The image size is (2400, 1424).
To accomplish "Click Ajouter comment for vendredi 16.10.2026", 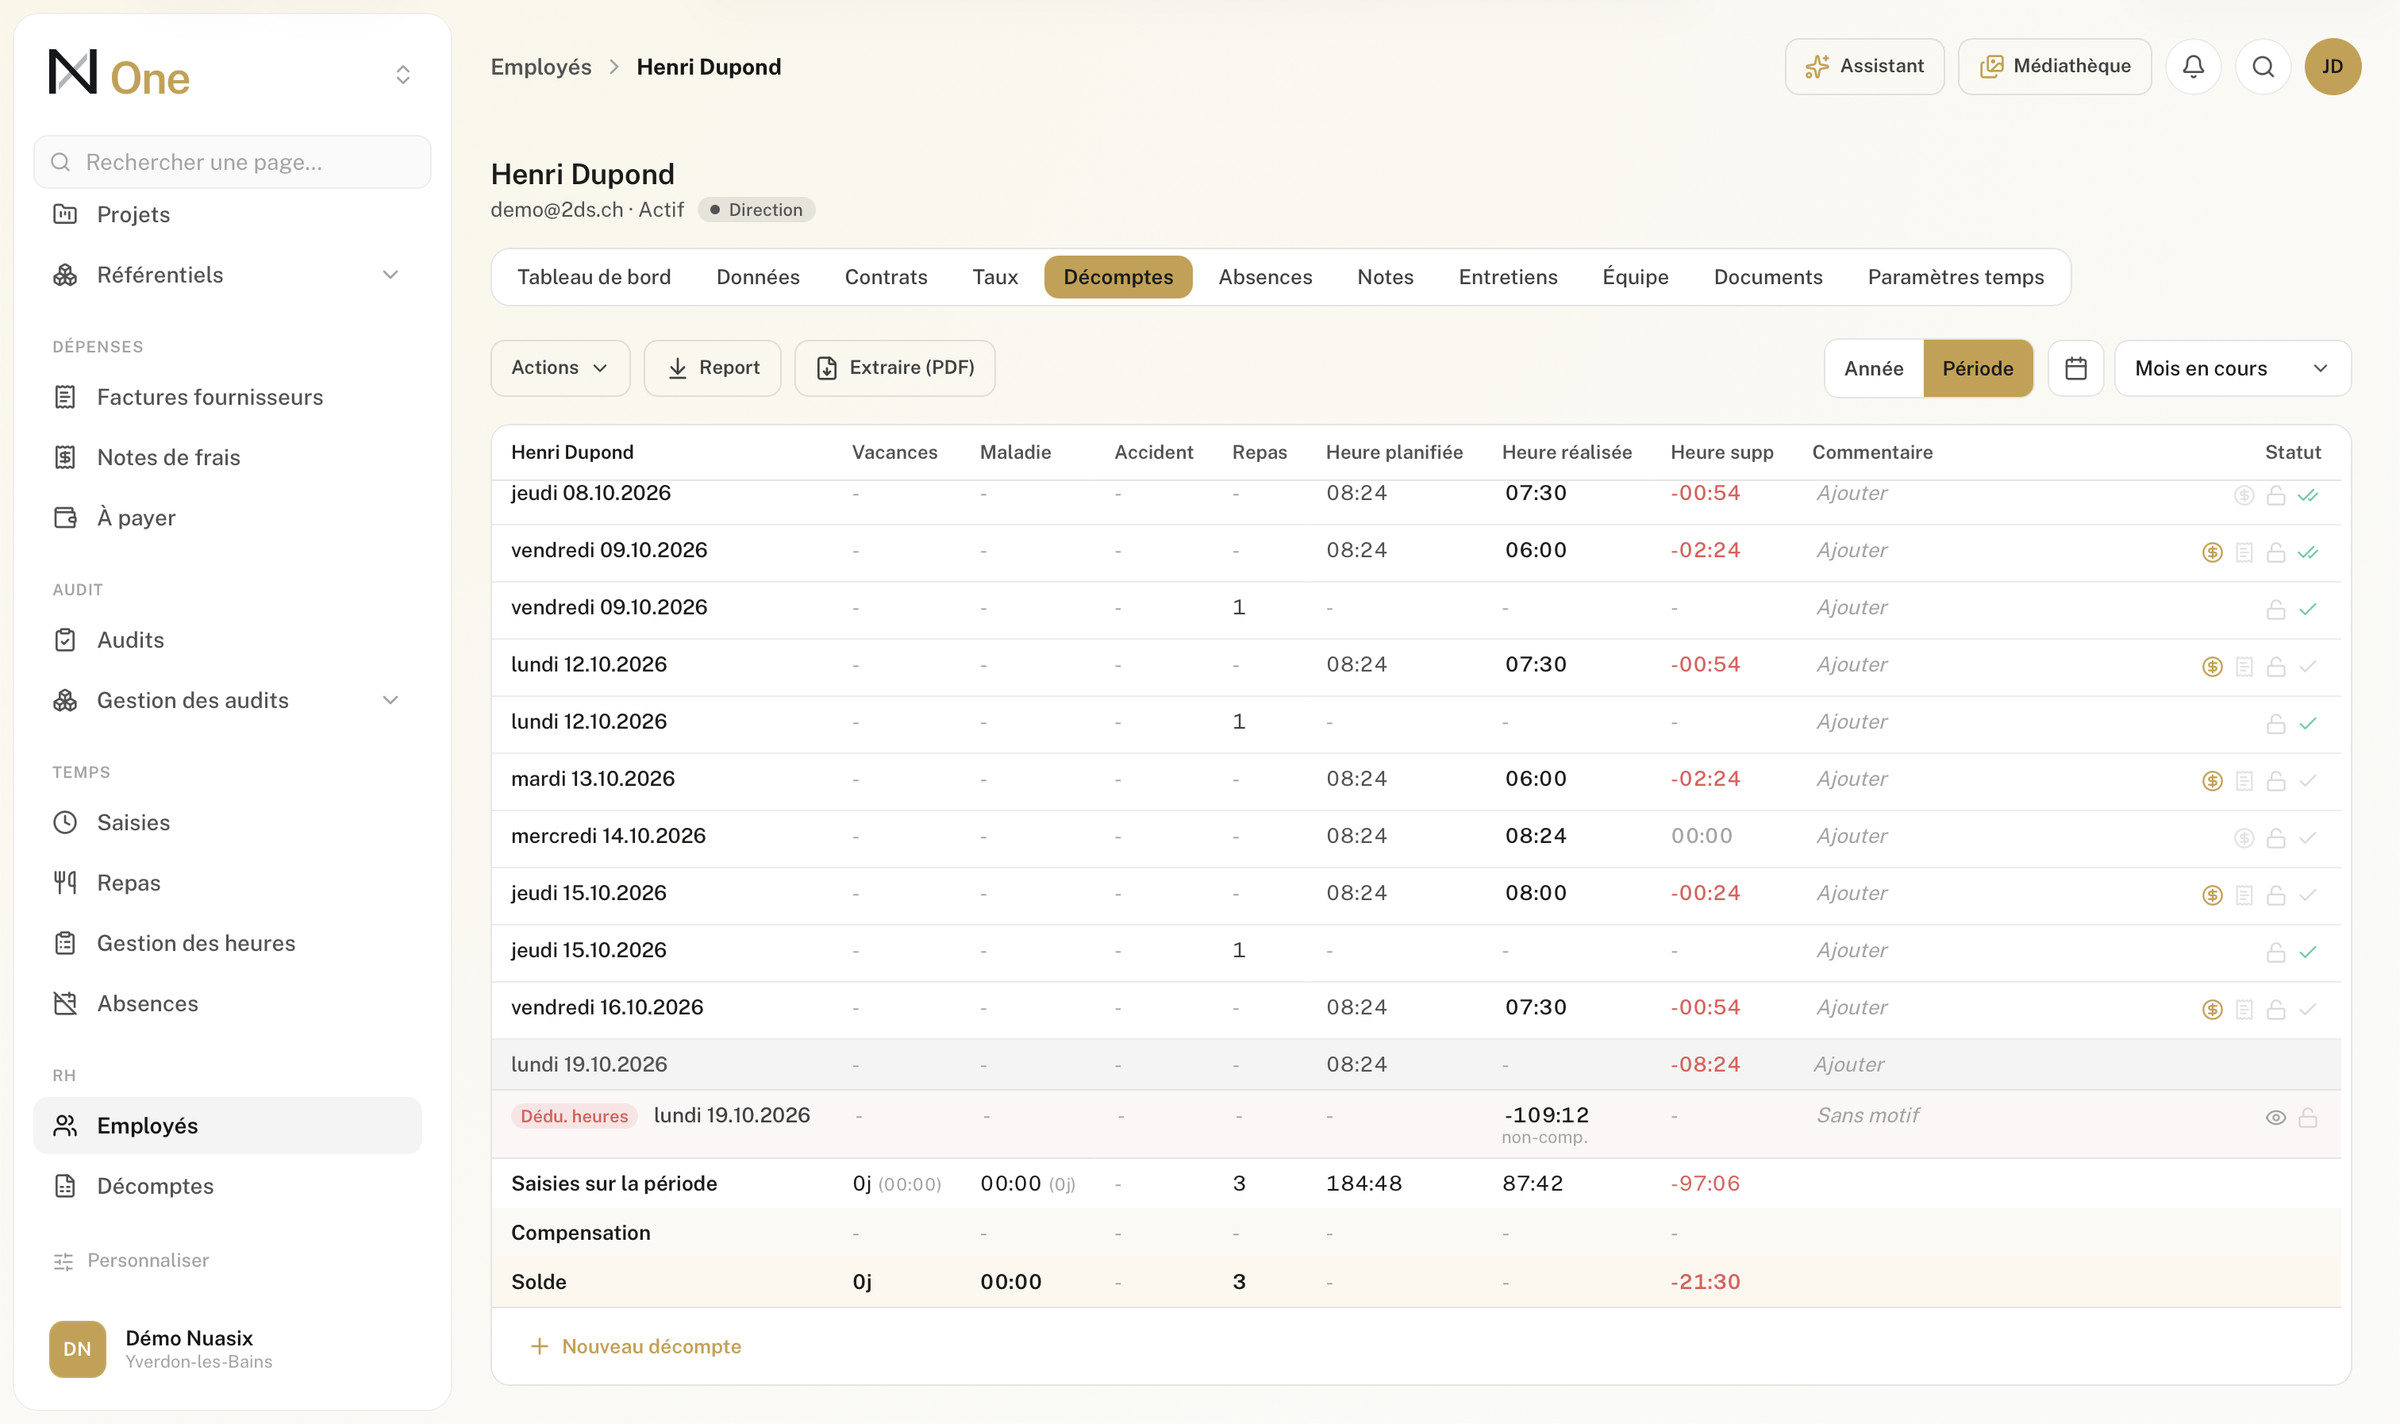I will (x=1852, y=1007).
